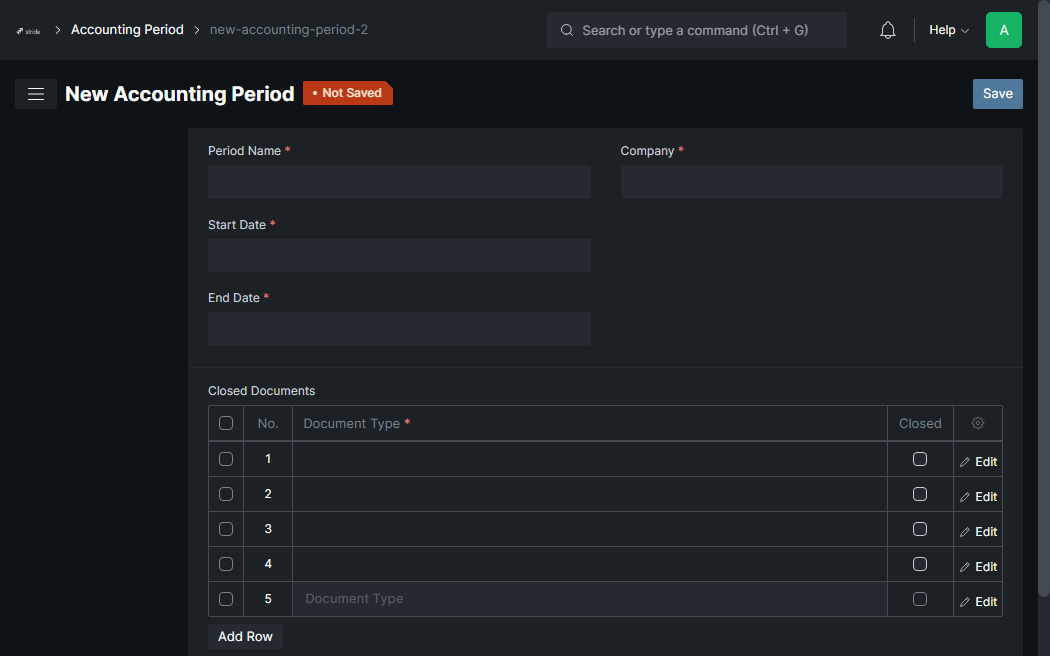
Task: Open the notifications bell
Action: tap(887, 30)
